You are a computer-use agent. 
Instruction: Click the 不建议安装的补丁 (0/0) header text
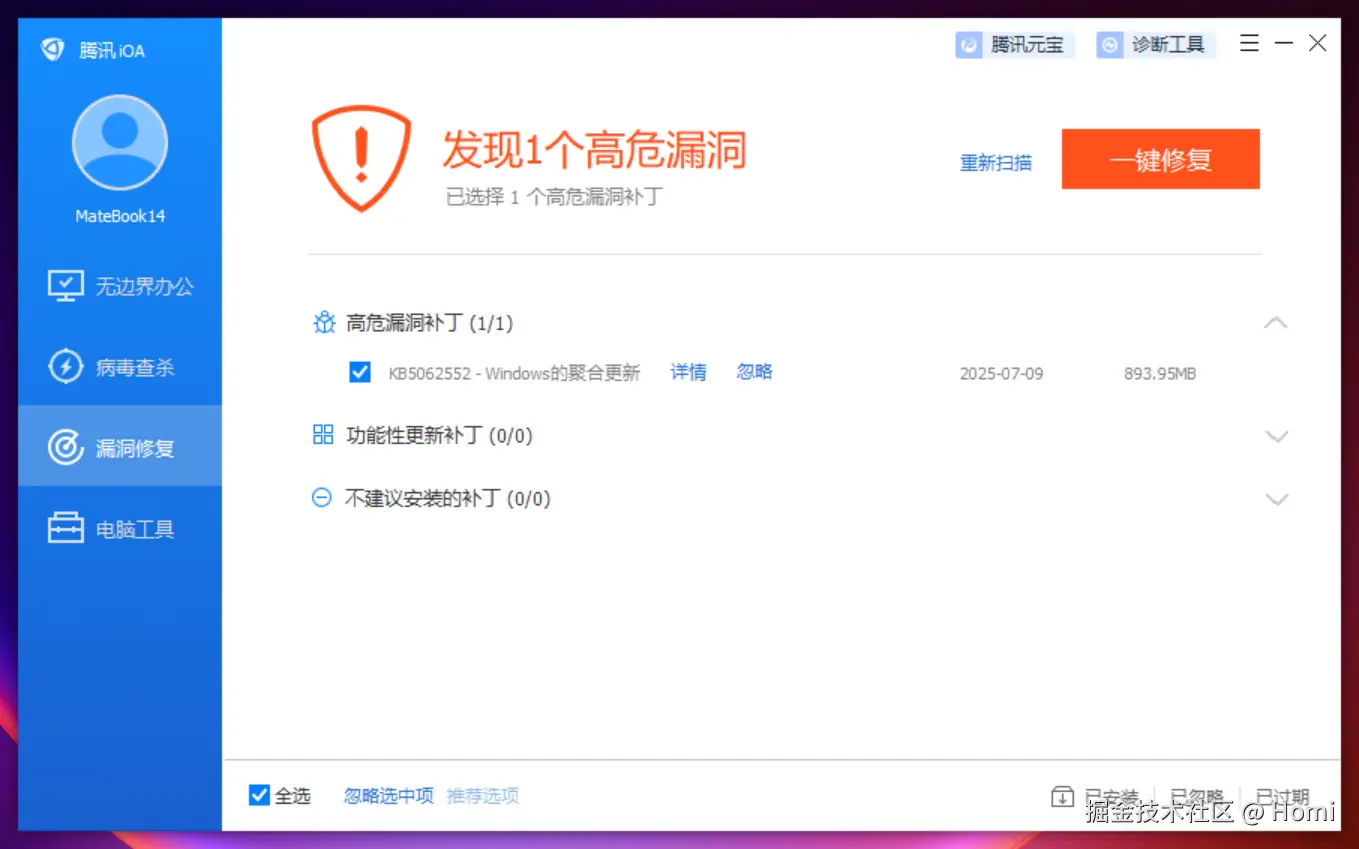[448, 499]
